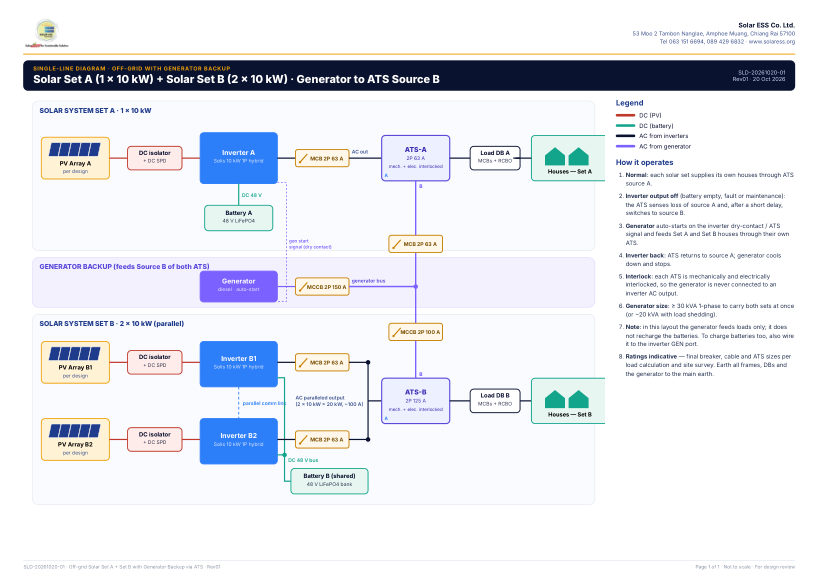Click the MCB 2P 63 A breaker after Inverter B1
The height and width of the screenshot is (579, 819).
click(322, 362)
